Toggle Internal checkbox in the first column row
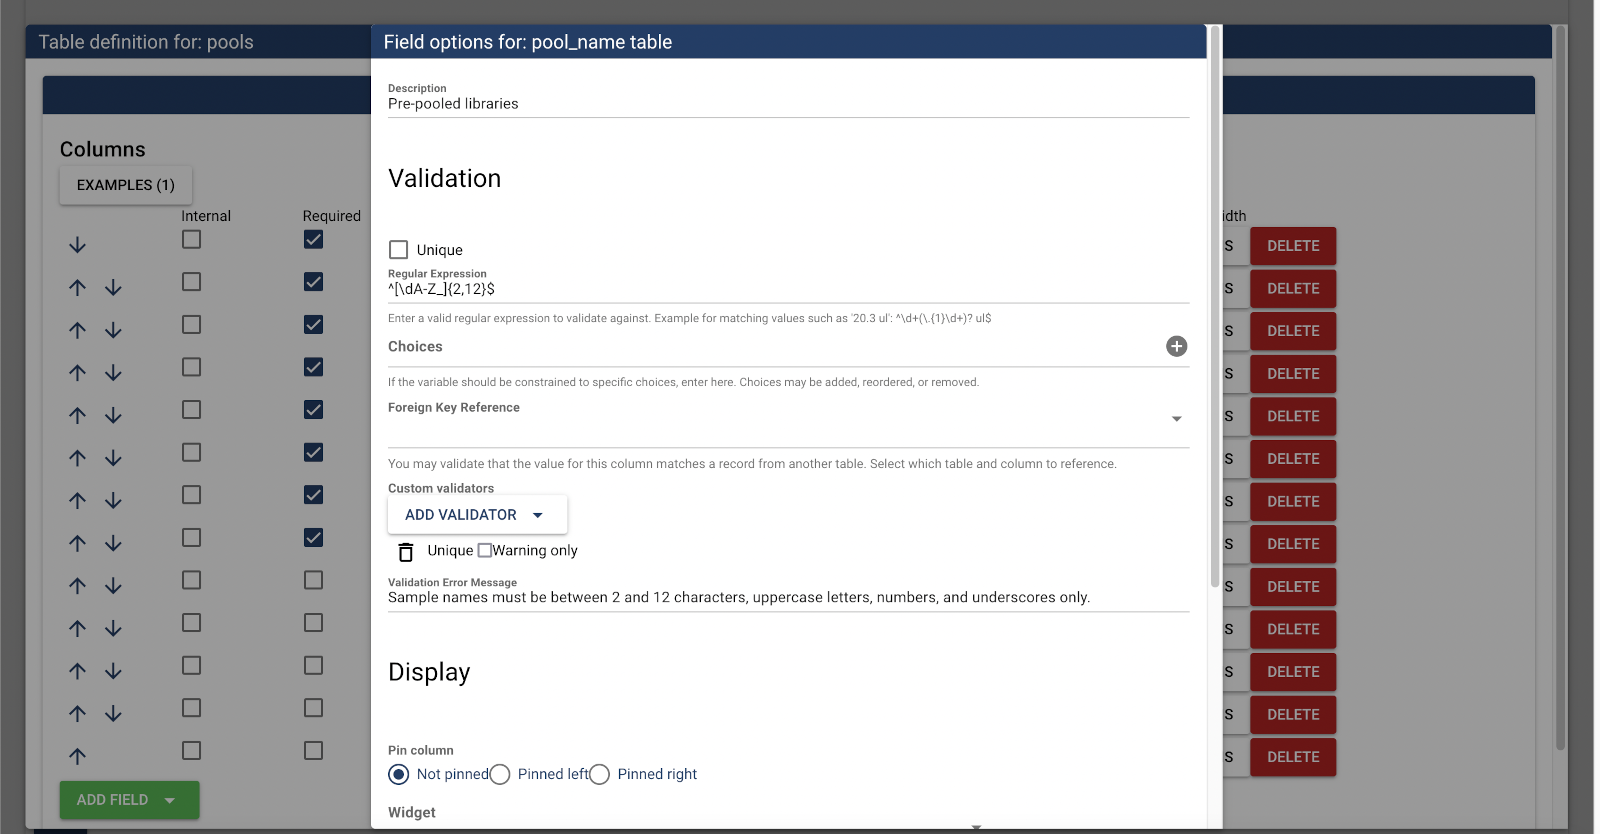Screen dimensions: 1600x834 191,239
